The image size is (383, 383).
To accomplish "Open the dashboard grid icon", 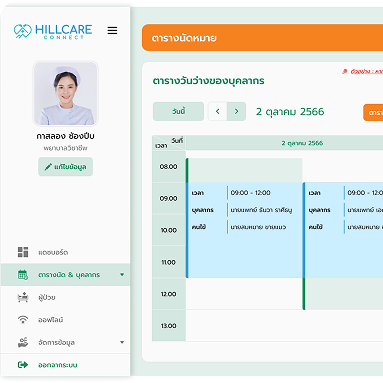I will 23,252.
